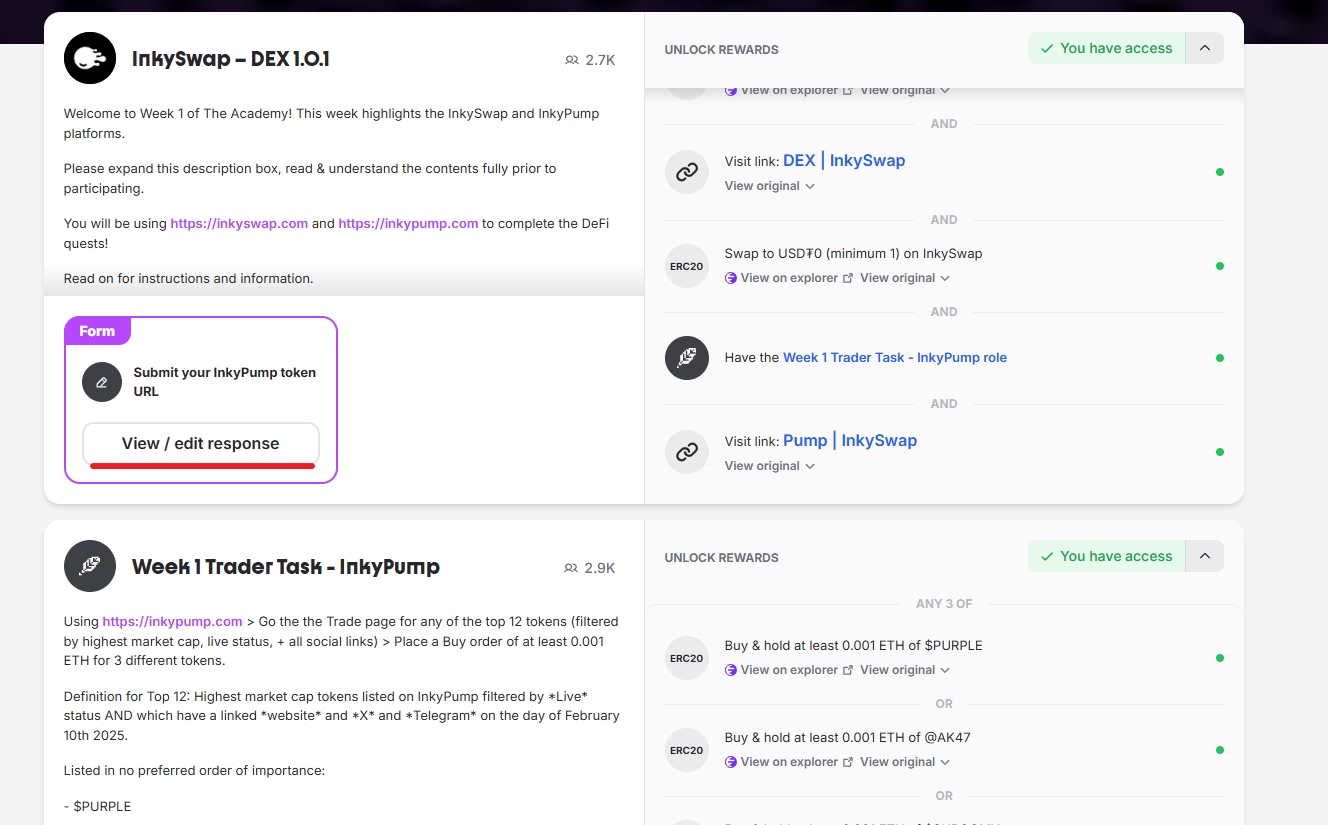Open https://inkypump.com link in the Trader Task description

coord(172,621)
